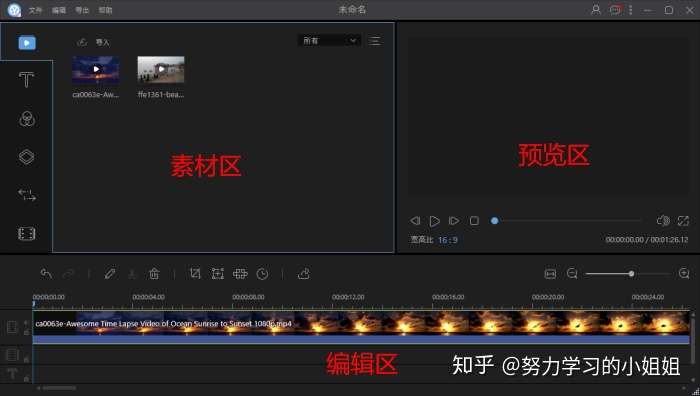Click the 00:00:00.00 / 00:01:26.12 time readout
This screenshot has width=700, height=396.
[x=646, y=240]
